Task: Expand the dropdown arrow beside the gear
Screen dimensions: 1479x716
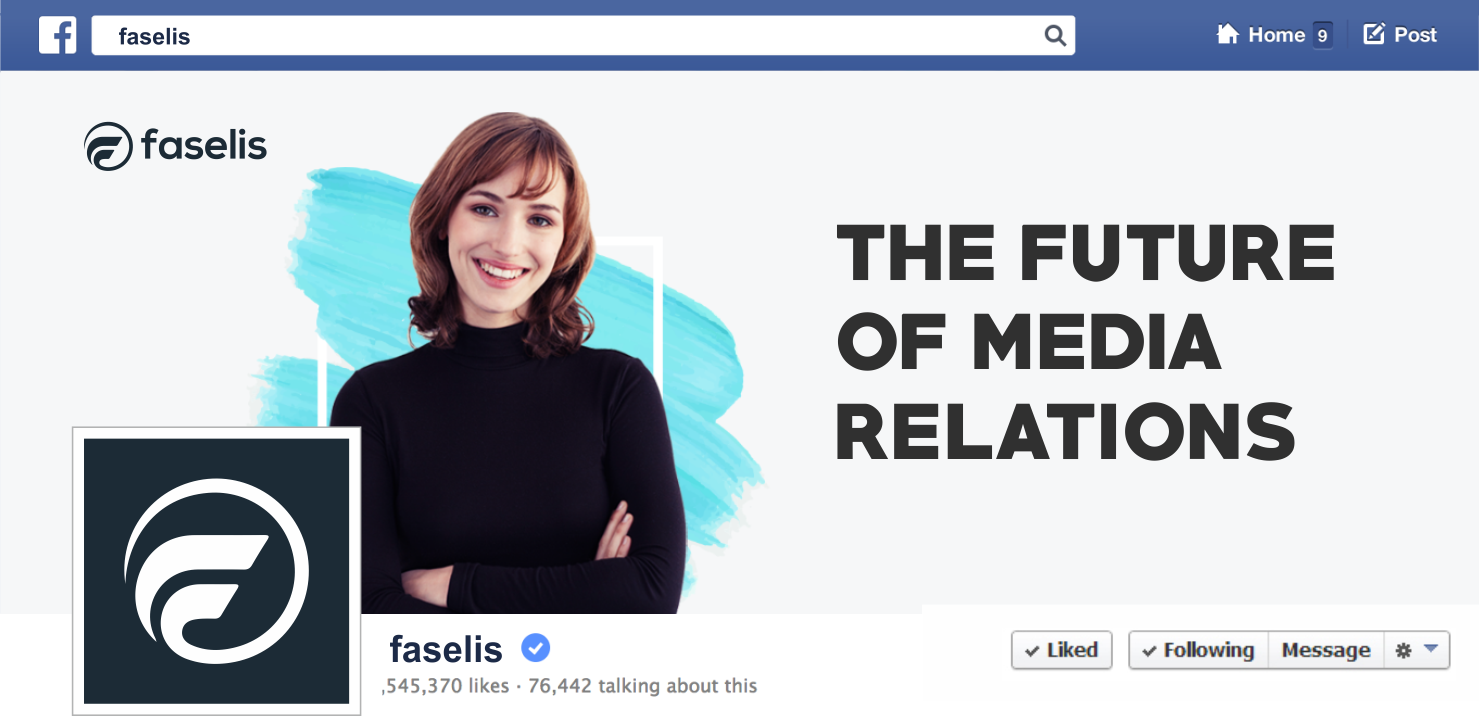Action: click(x=1430, y=649)
